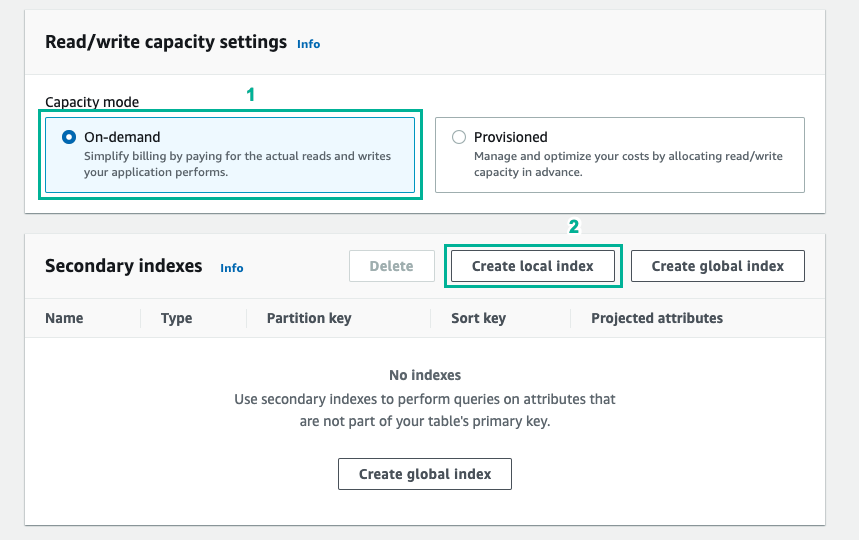
Task: Sort by the Name column header
Action: (64, 318)
